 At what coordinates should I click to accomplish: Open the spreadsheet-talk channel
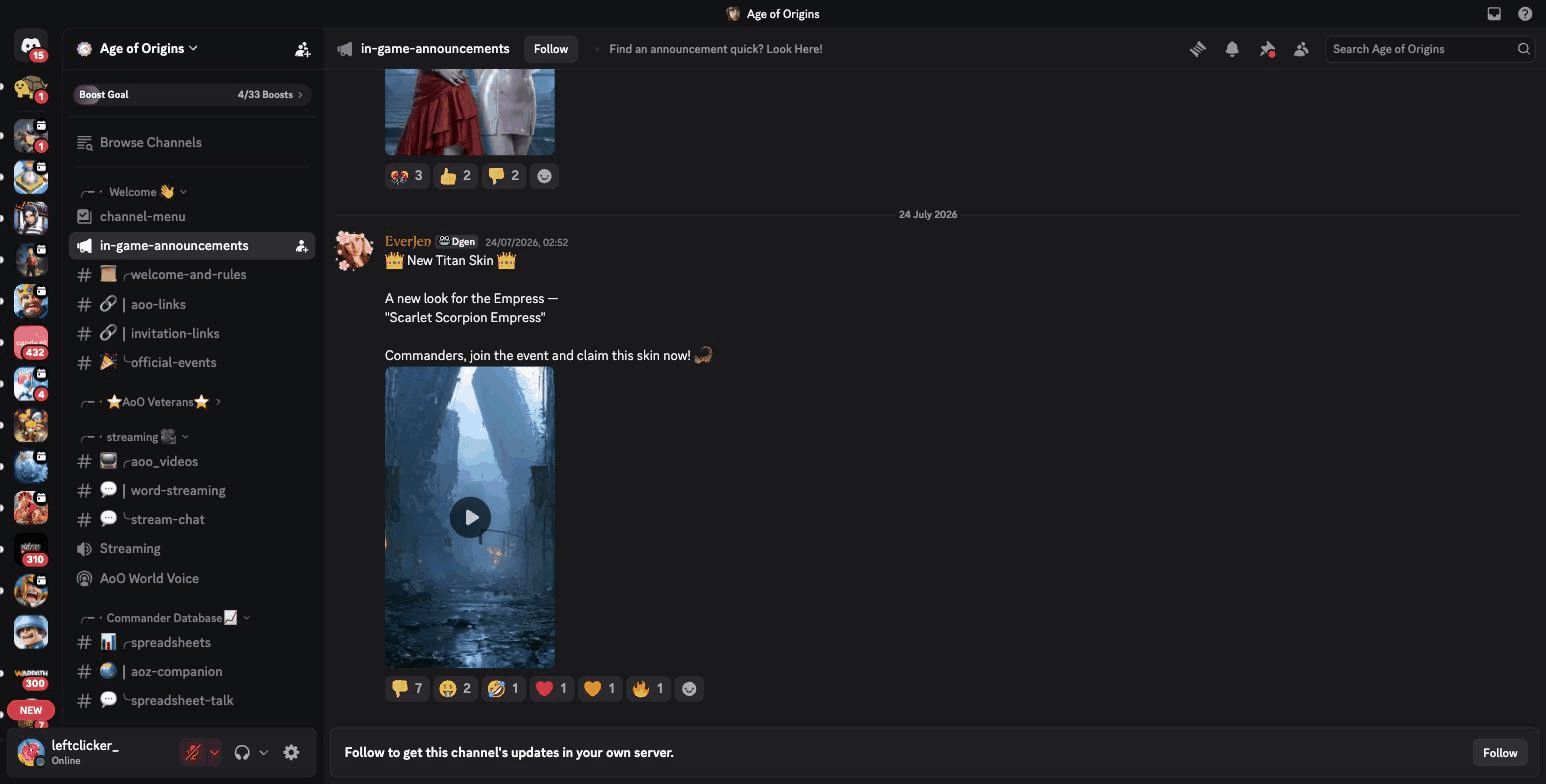192,701
